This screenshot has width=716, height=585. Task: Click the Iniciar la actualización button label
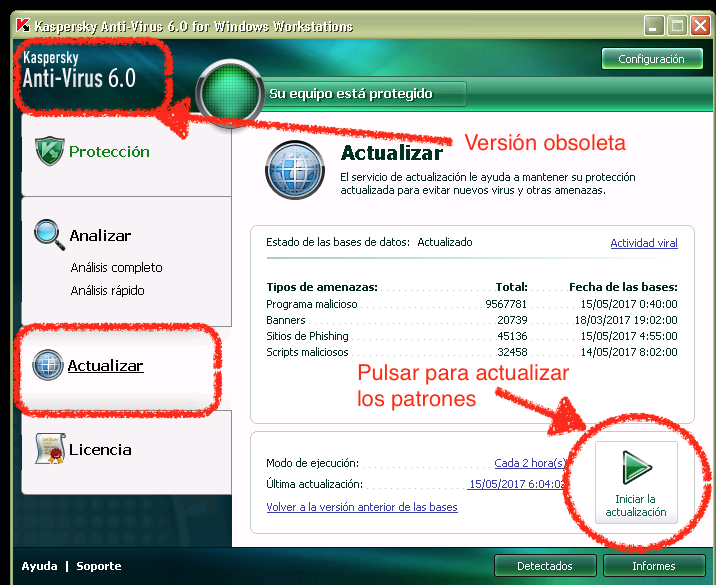[636, 506]
